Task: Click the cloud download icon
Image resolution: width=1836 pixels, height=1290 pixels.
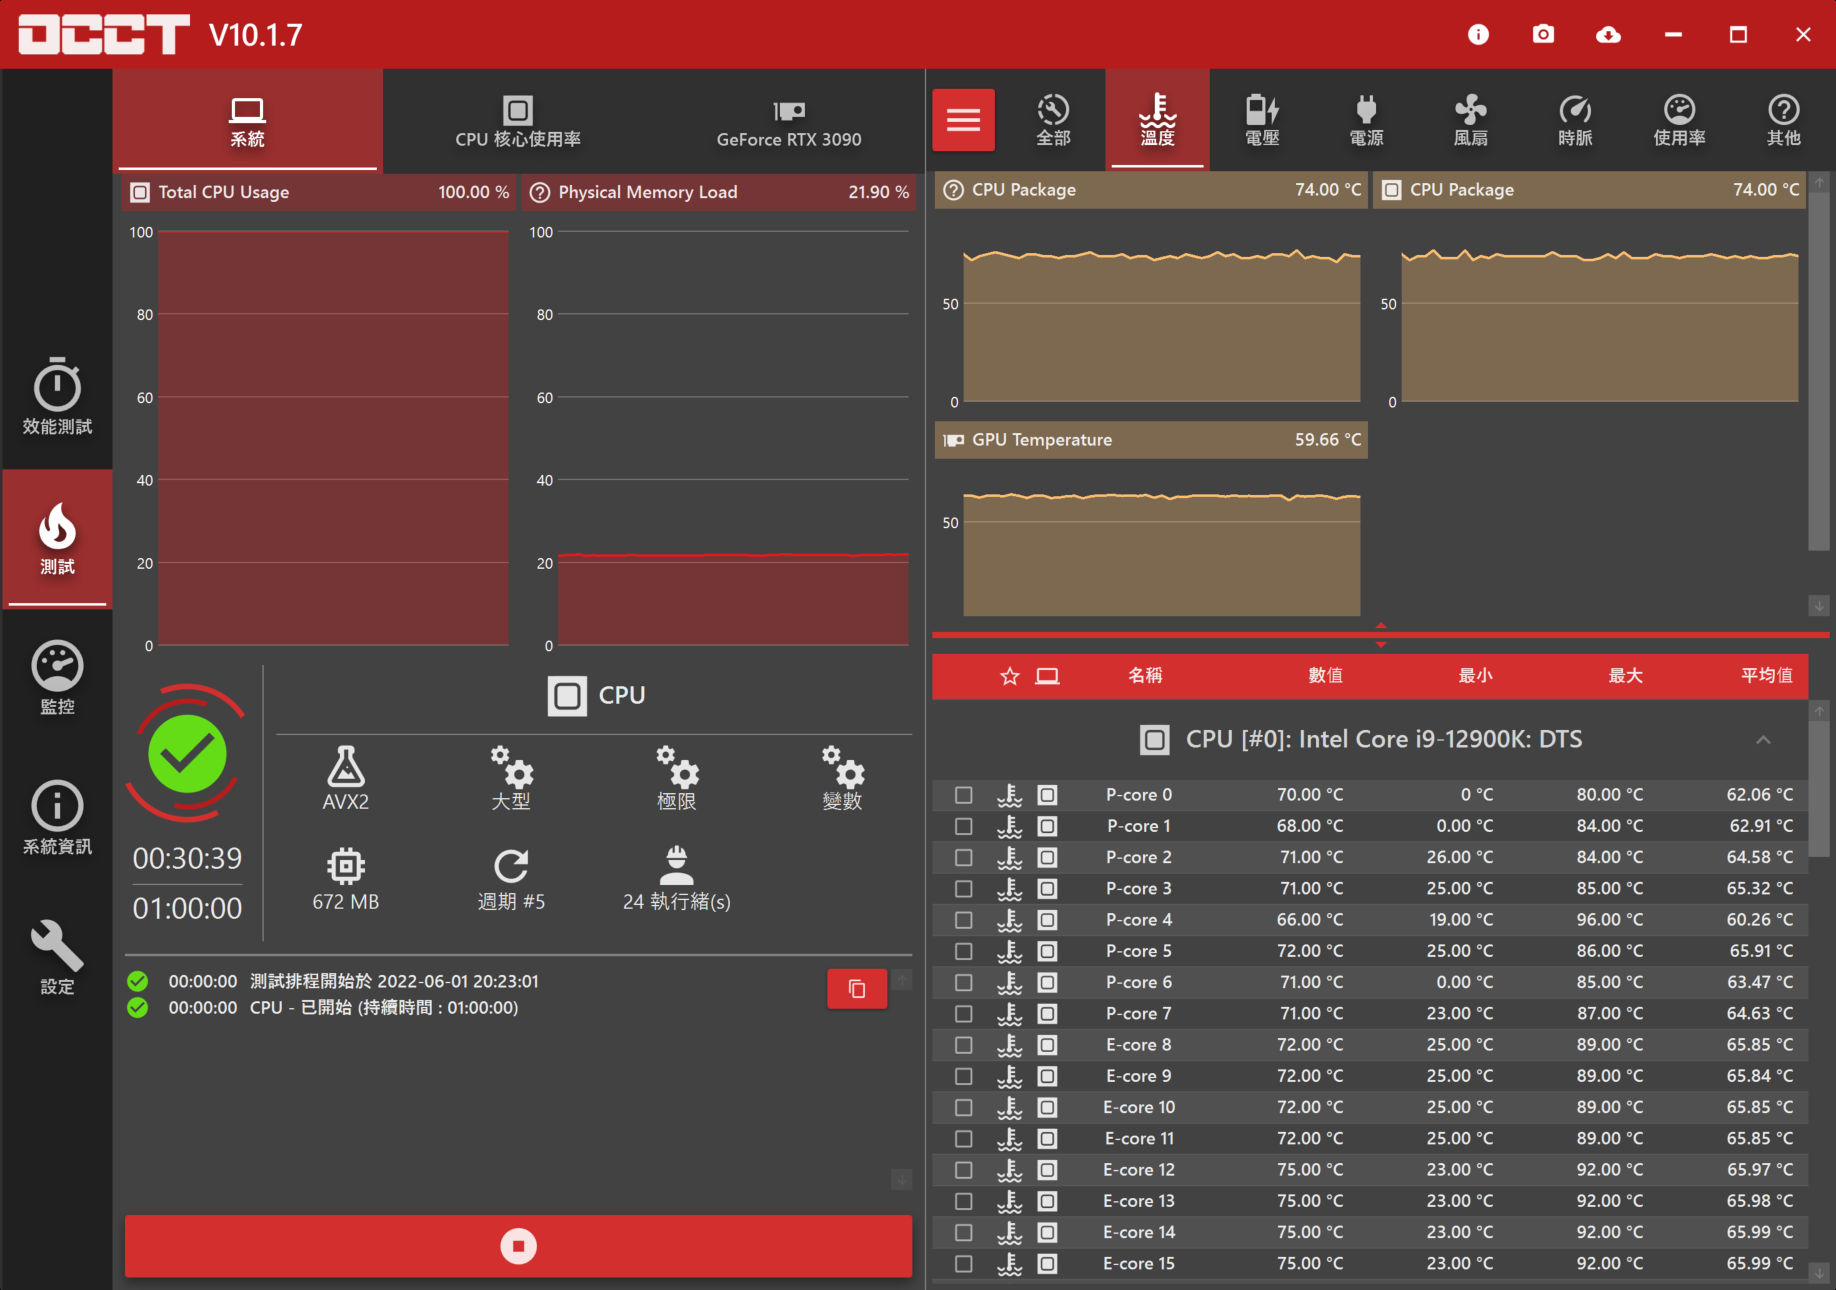Action: point(1608,35)
